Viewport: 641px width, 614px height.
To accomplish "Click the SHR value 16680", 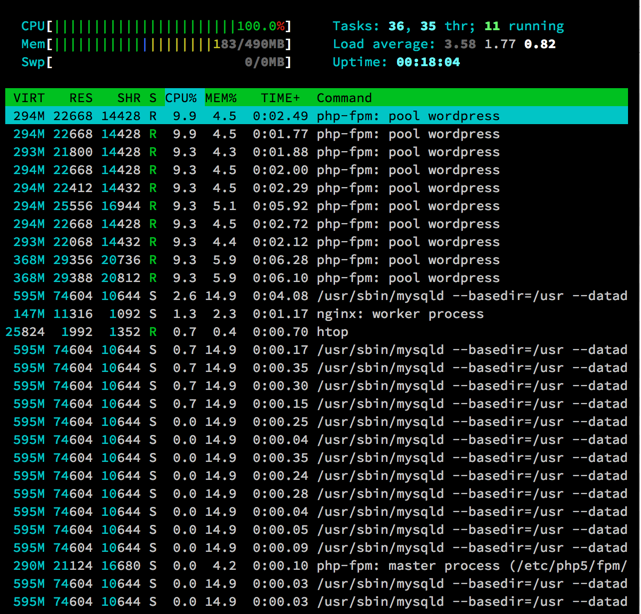I will click(121, 566).
